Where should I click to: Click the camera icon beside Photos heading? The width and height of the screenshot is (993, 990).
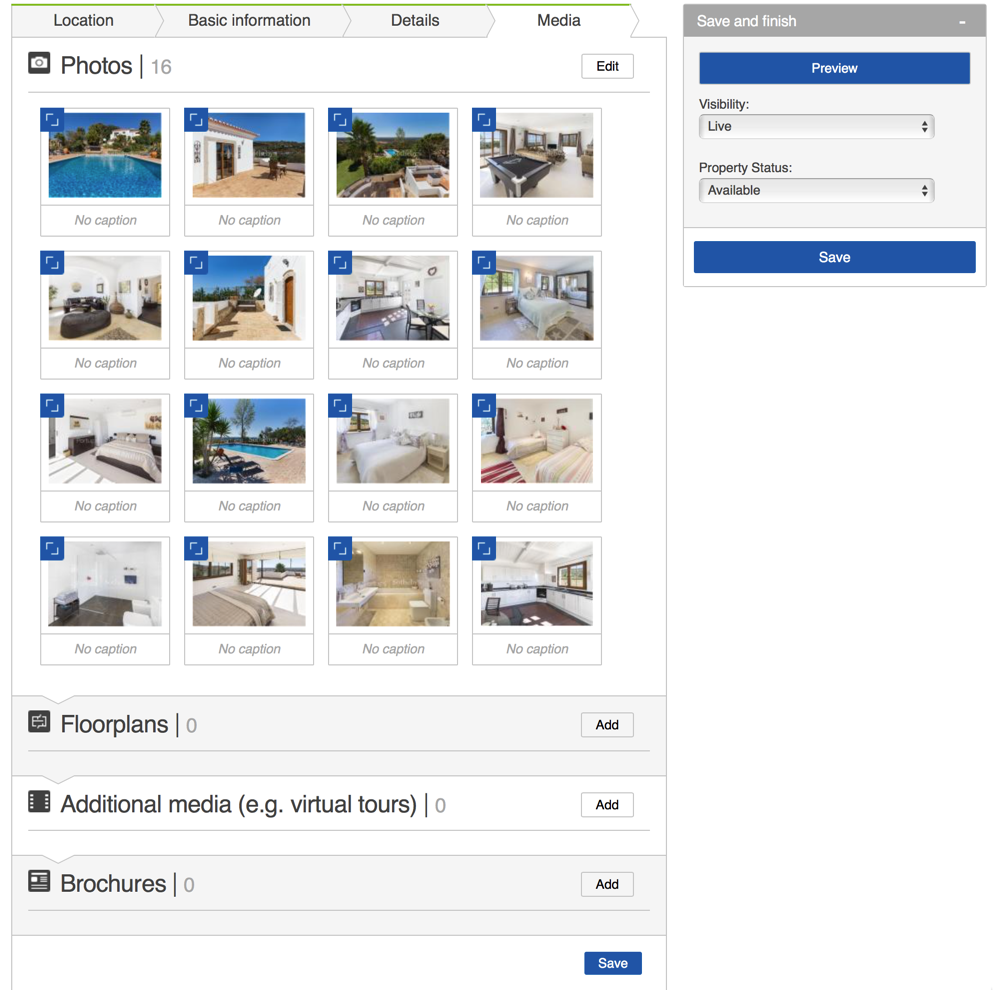pos(38,63)
